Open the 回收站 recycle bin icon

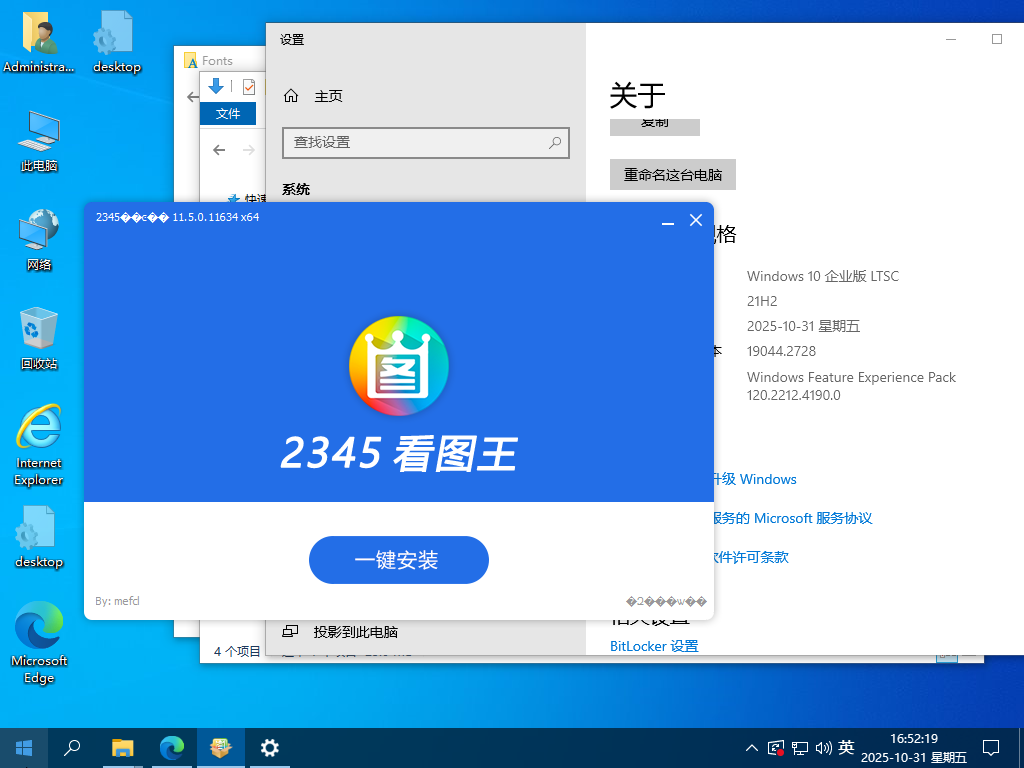(x=39, y=338)
